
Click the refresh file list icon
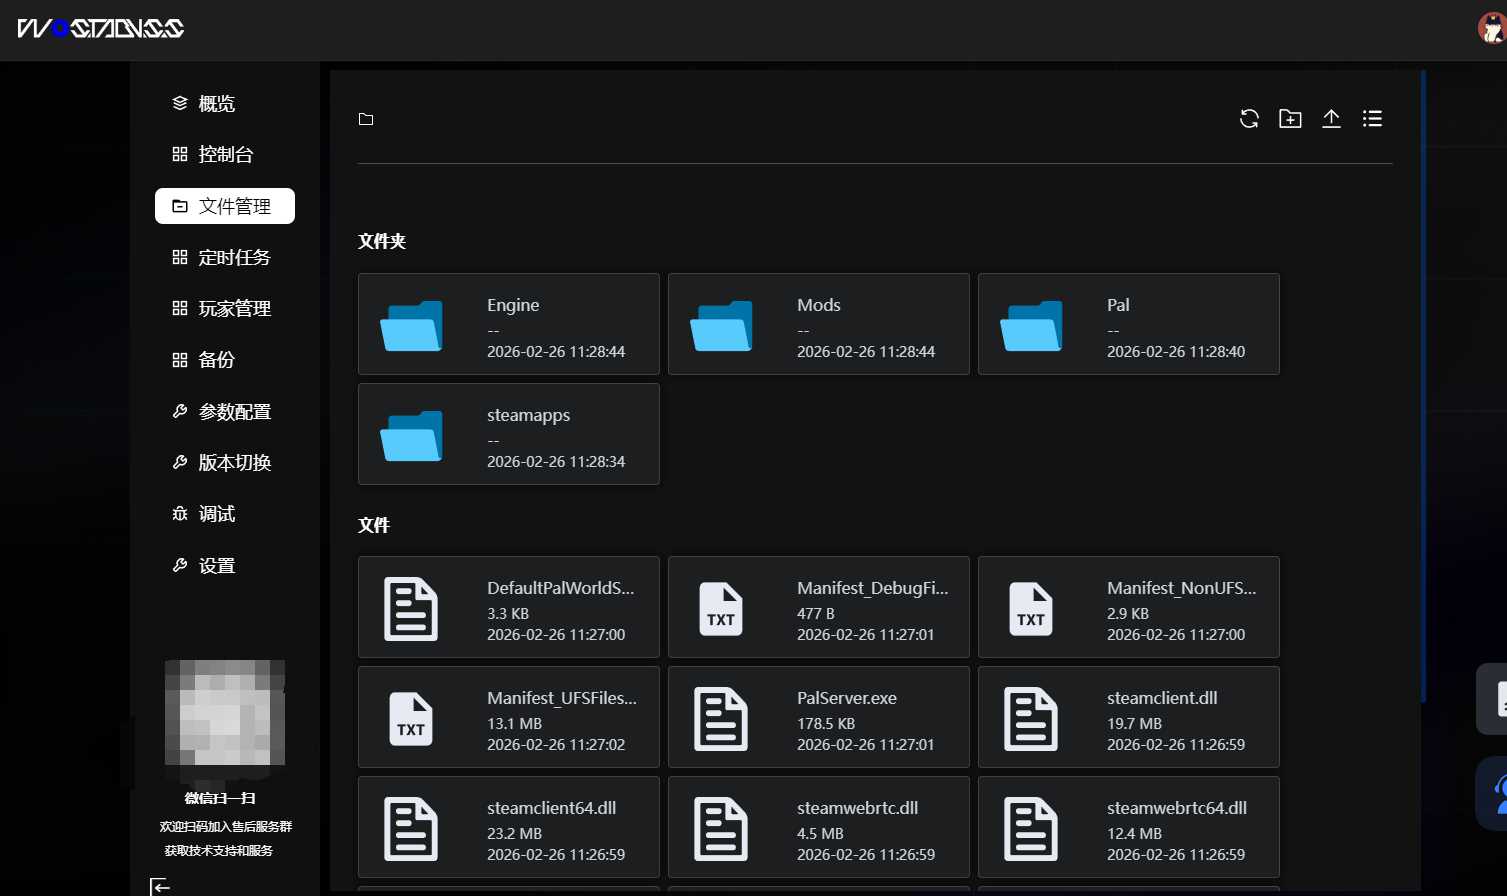(x=1249, y=119)
